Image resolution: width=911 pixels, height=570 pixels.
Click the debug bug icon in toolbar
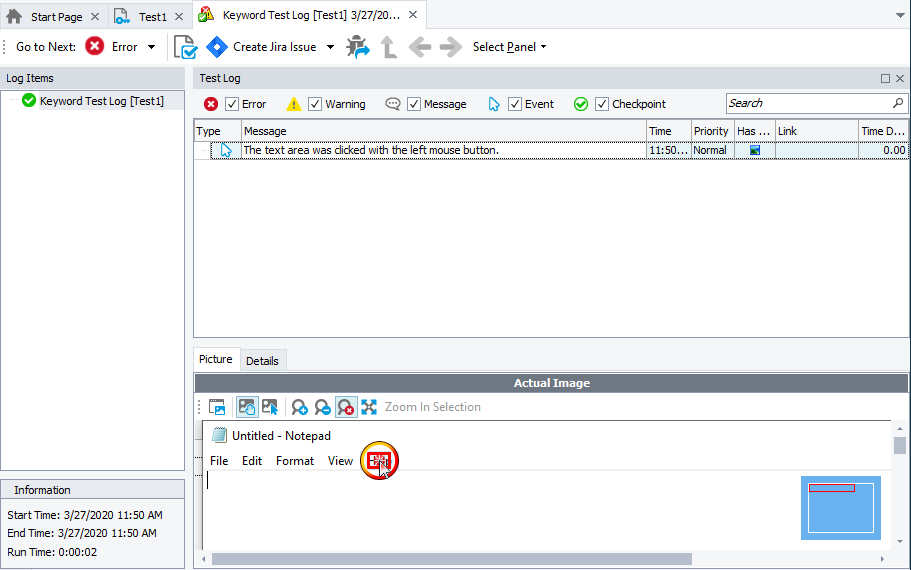pyautogui.click(x=358, y=47)
